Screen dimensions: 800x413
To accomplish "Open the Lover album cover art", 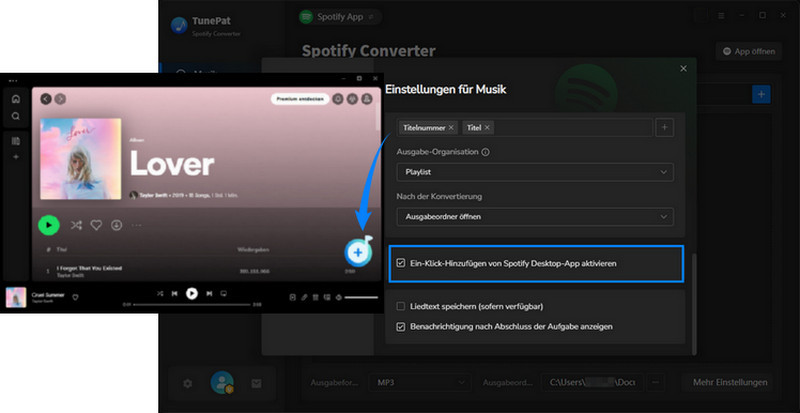I will coord(81,159).
